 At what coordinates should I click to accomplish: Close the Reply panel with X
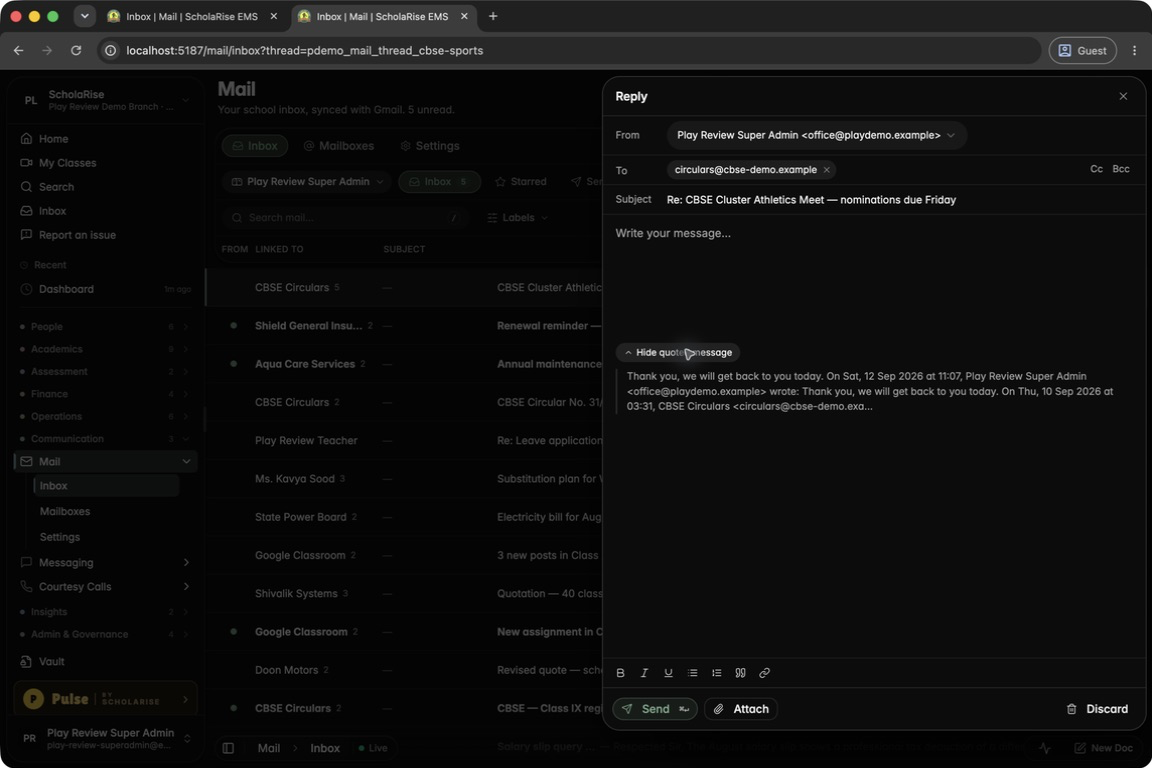coord(1123,96)
